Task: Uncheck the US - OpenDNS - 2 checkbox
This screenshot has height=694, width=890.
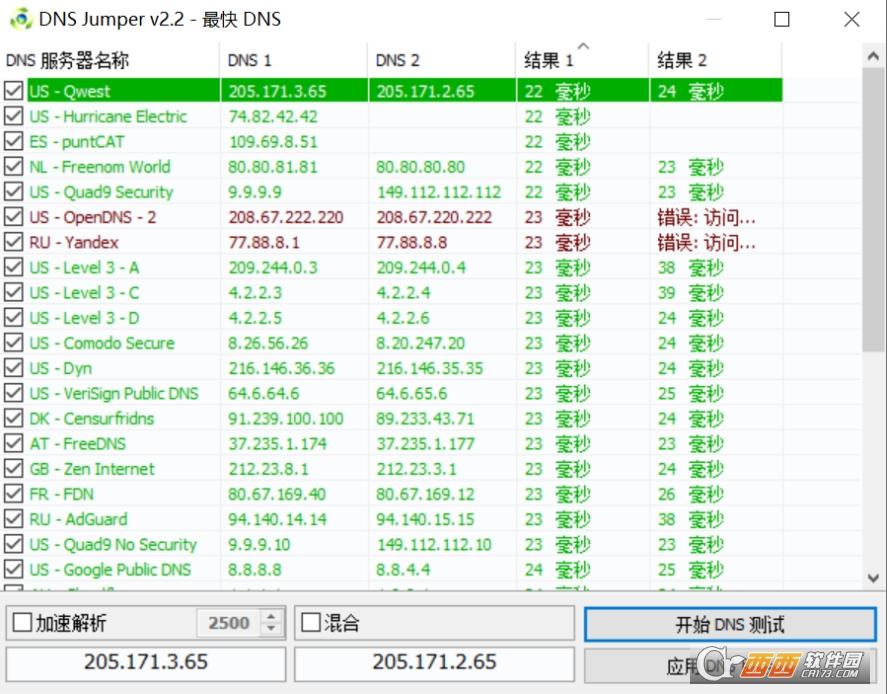Action: (x=14, y=217)
